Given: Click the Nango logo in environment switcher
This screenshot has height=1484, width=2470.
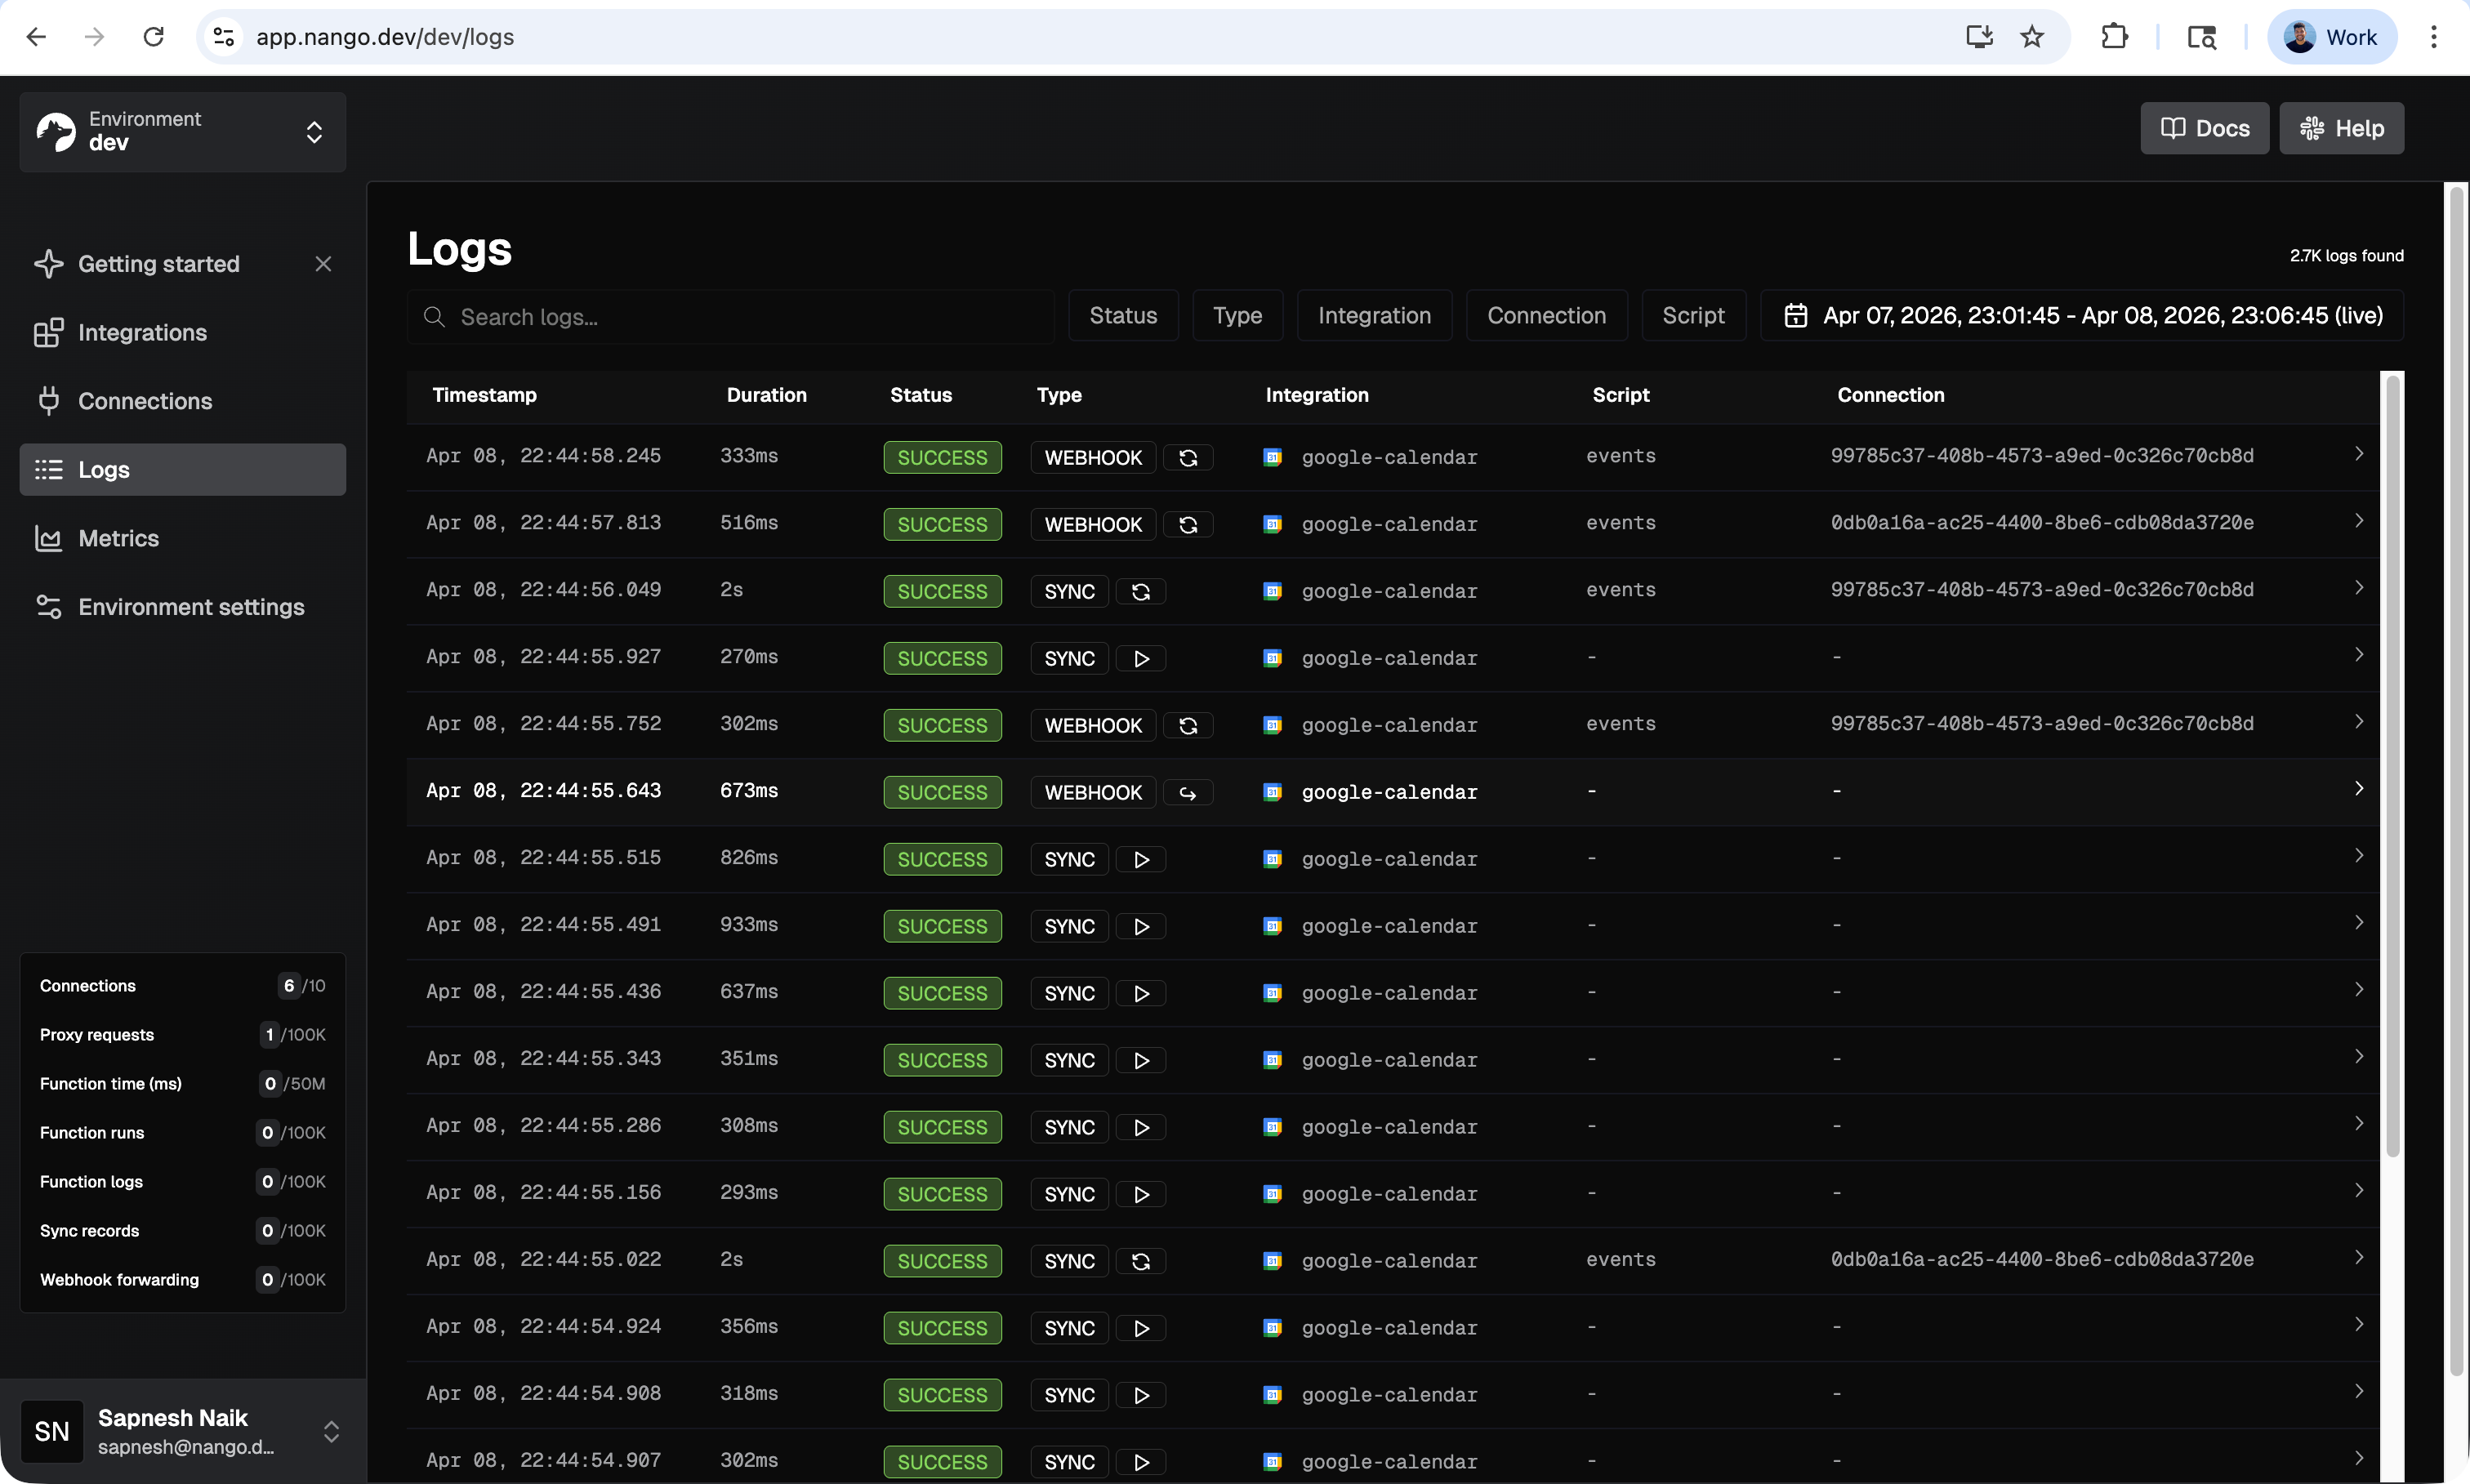Looking at the screenshot, I should 56,132.
